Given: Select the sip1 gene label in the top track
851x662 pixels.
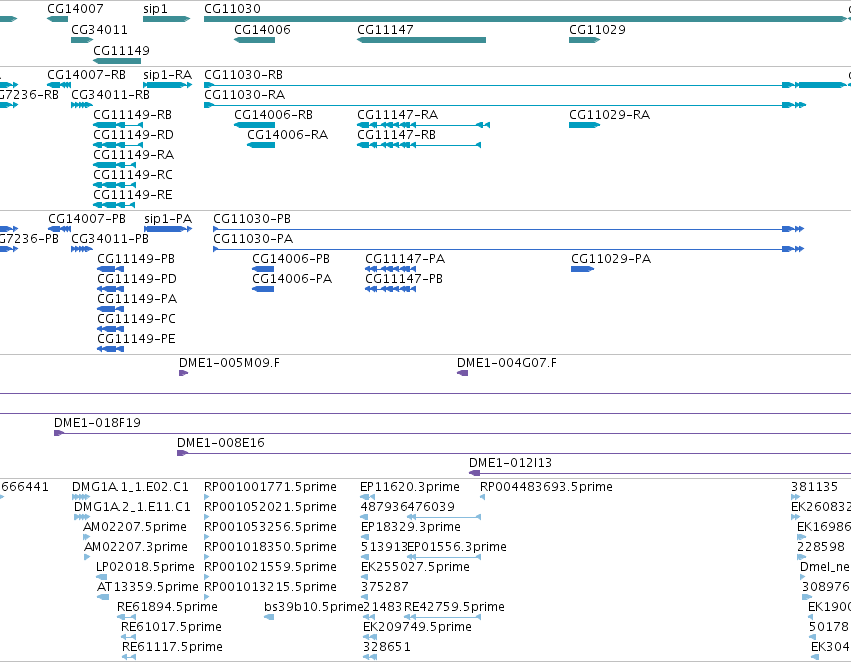Looking at the screenshot, I should click(x=155, y=9).
